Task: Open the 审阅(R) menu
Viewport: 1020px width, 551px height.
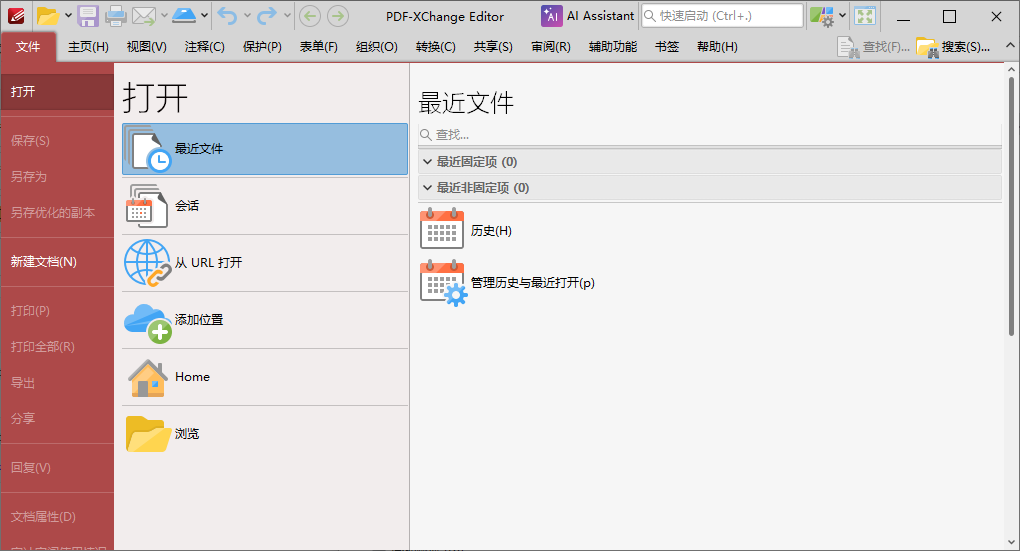Action: coord(550,47)
